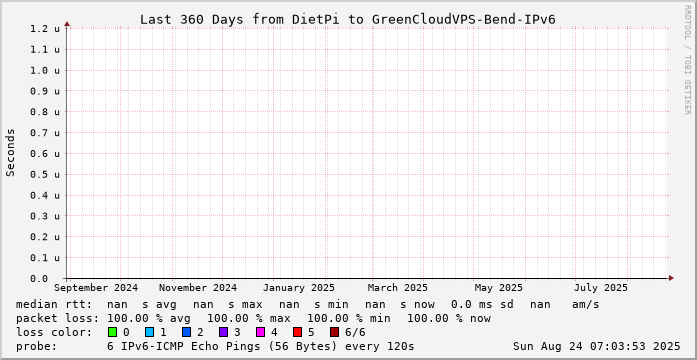Click the September 2024 axis label

[96, 288]
